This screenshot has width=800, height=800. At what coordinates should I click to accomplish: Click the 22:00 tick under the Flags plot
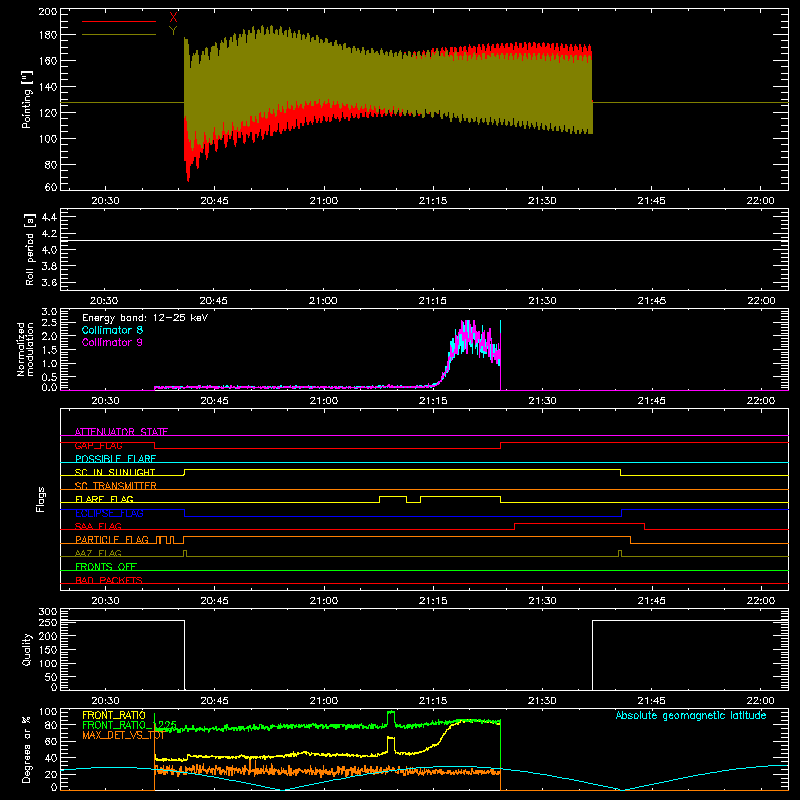[x=760, y=601]
